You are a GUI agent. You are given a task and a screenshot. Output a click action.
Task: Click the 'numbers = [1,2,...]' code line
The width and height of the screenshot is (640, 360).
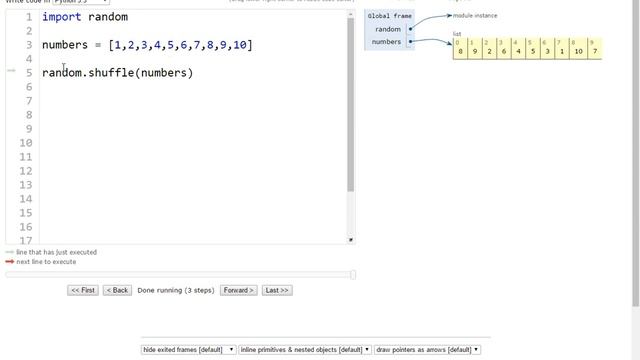pyautogui.click(x=147, y=45)
